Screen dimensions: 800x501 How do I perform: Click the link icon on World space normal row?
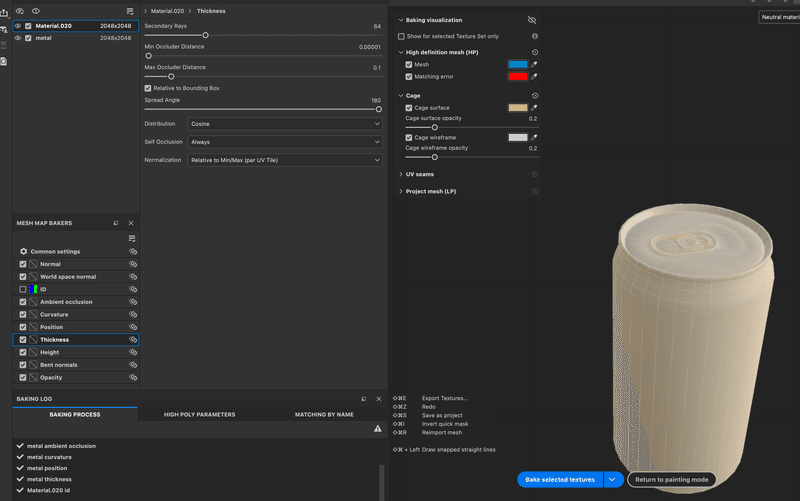tap(133, 277)
